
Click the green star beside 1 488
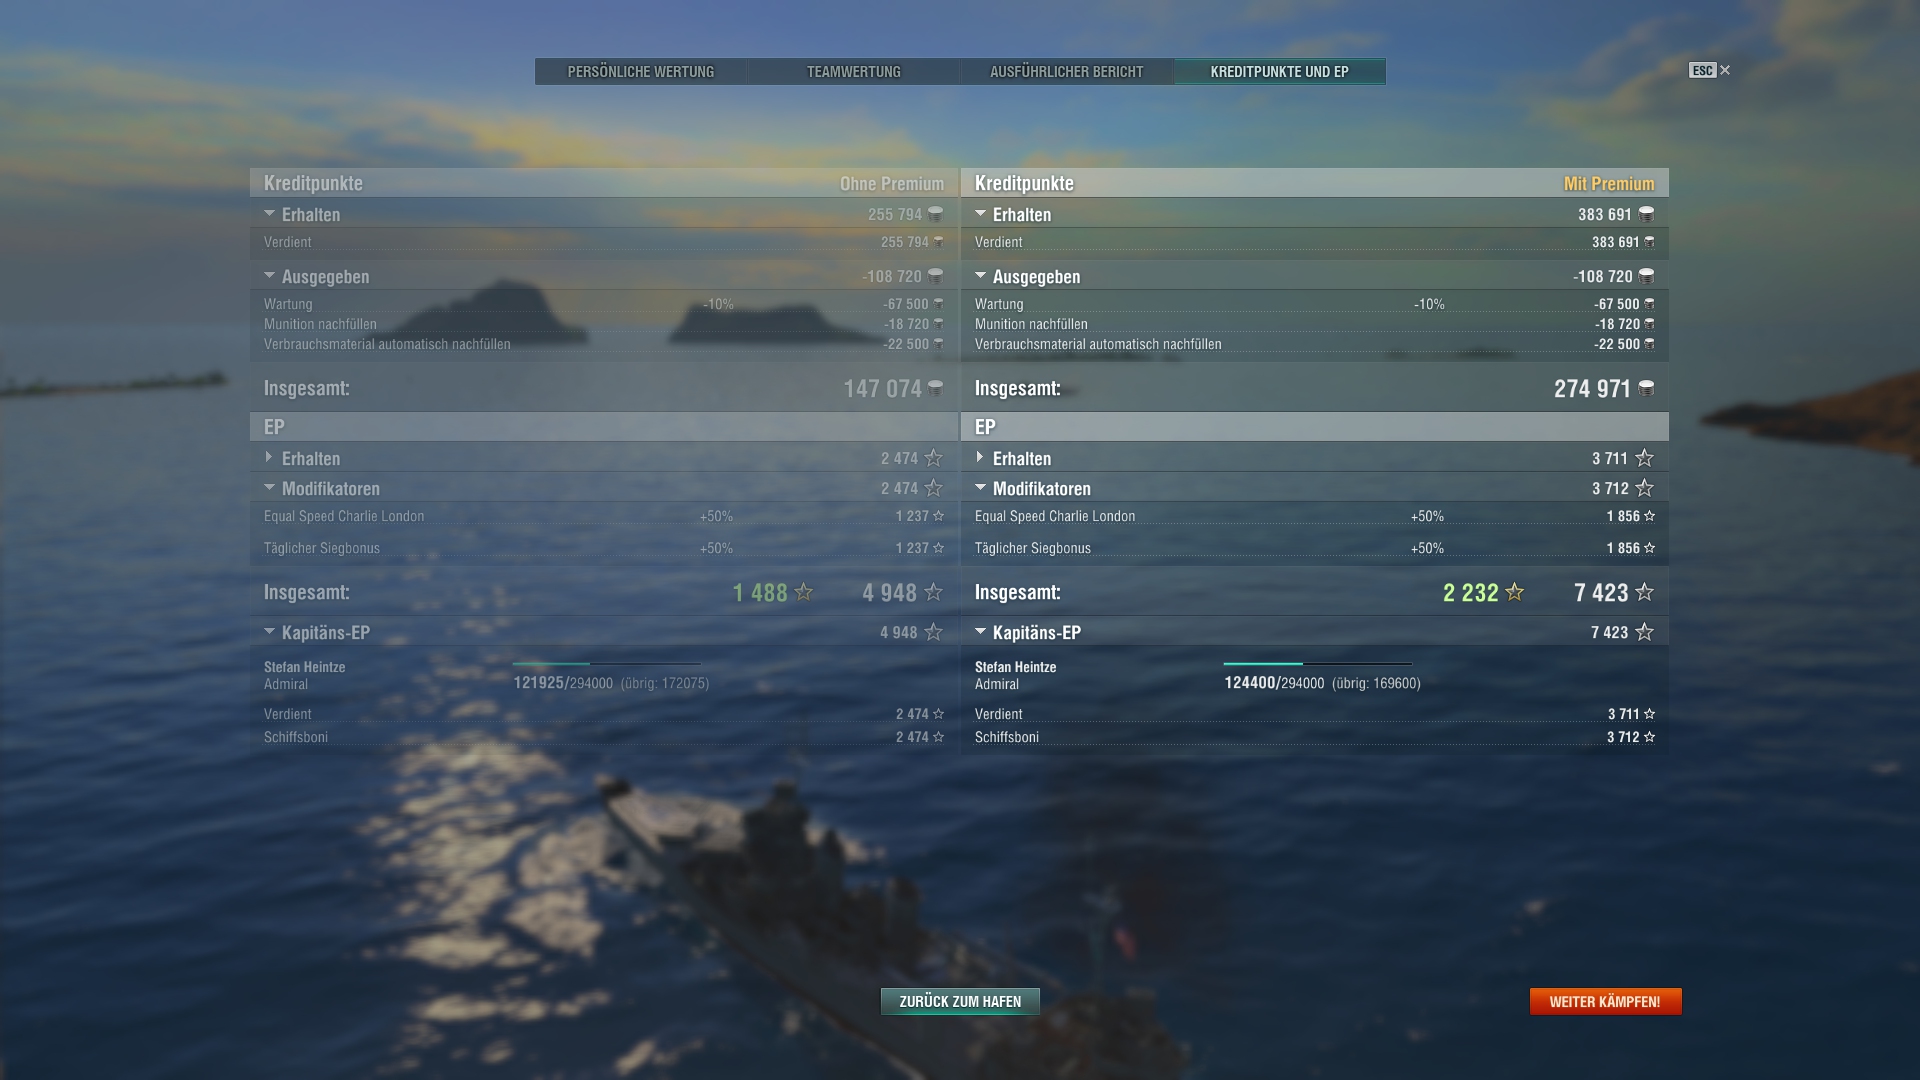803,592
